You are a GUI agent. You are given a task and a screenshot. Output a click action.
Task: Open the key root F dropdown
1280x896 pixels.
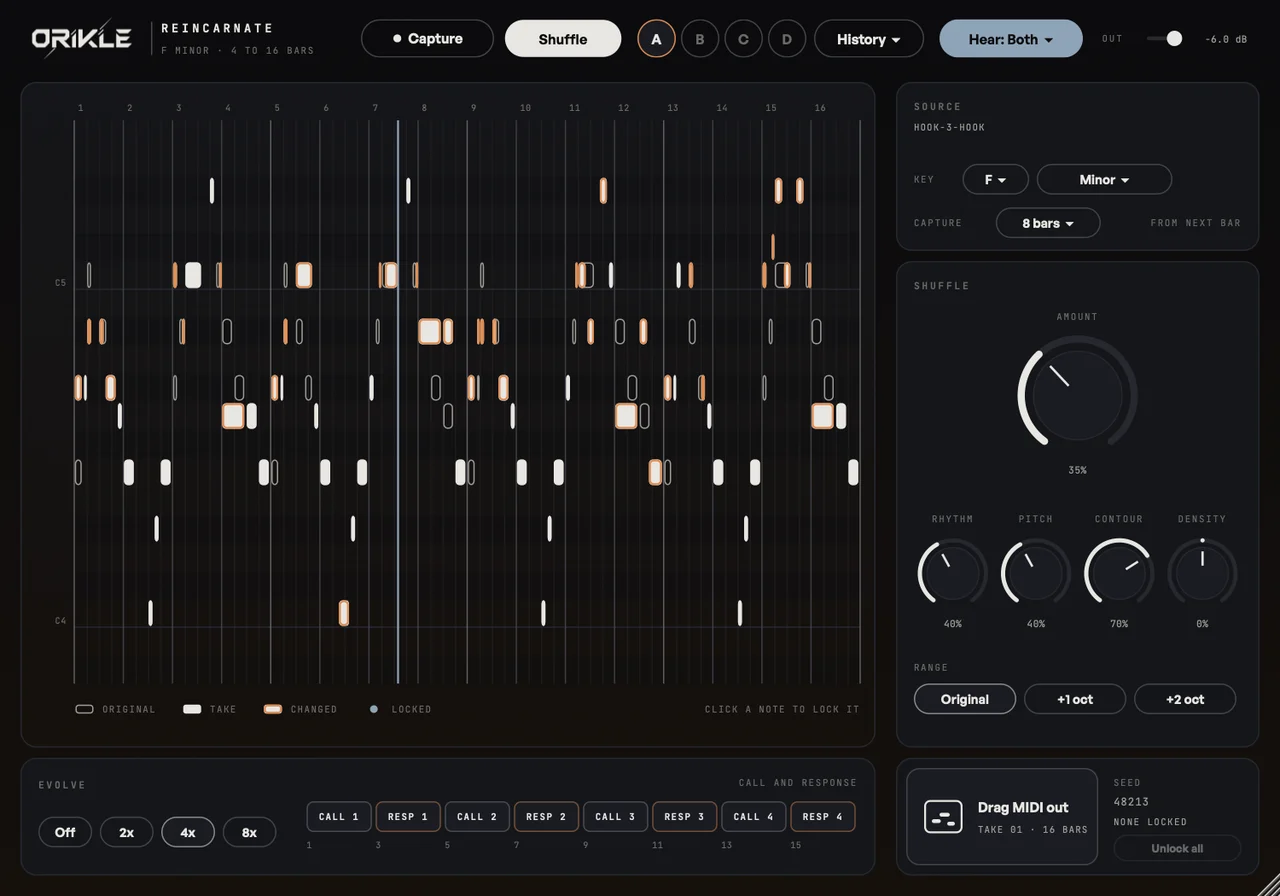(995, 180)
